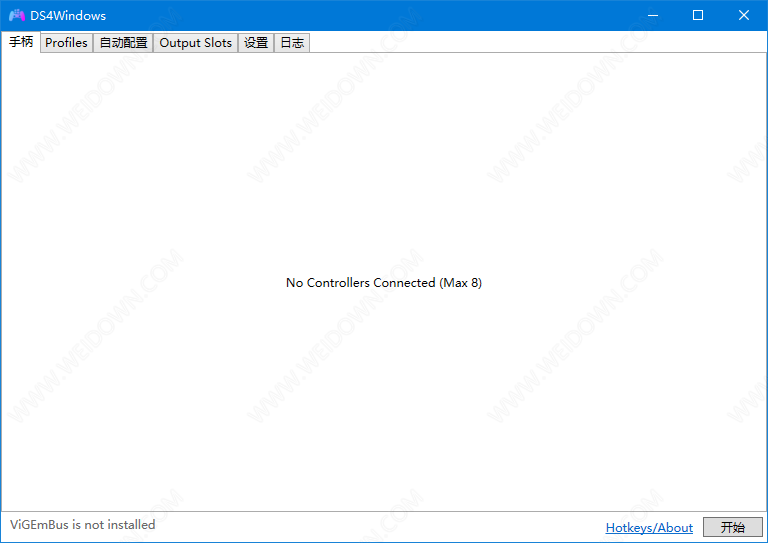The image size is (768, 543).
Task: Click the DS4Windows title text
Action: point(68,16)
